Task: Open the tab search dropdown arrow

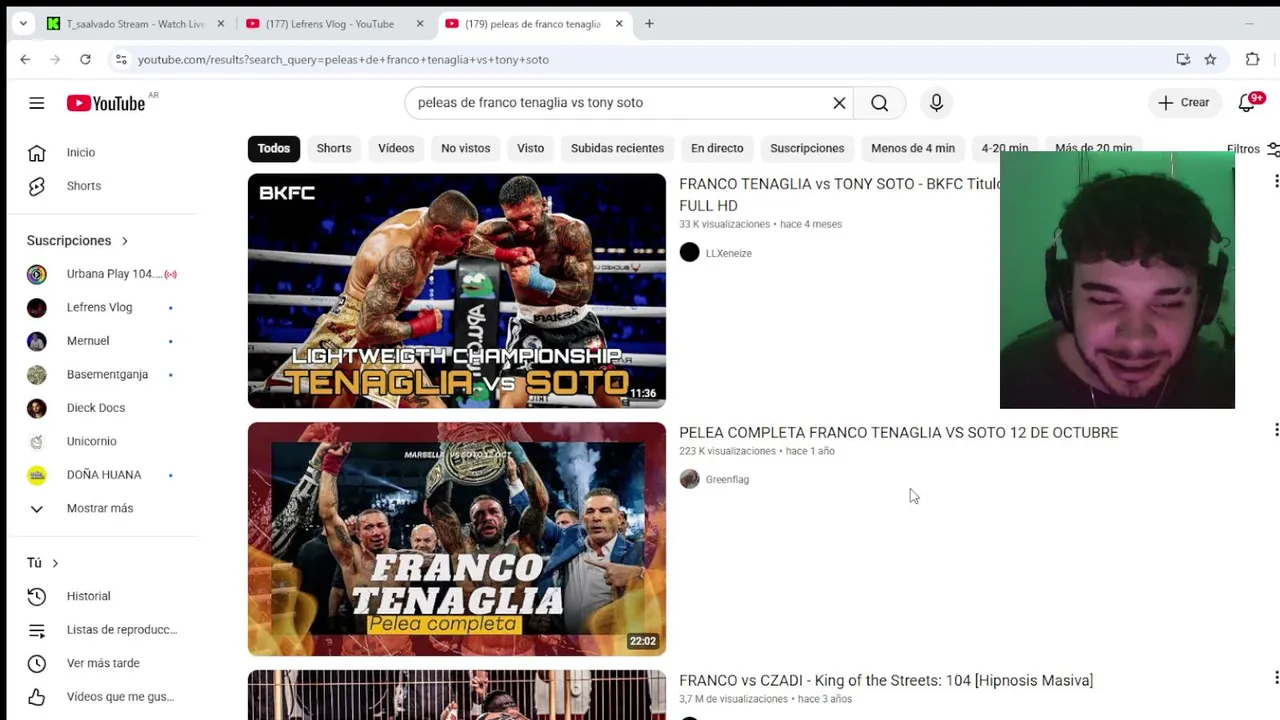Action: tap(23, 24)
